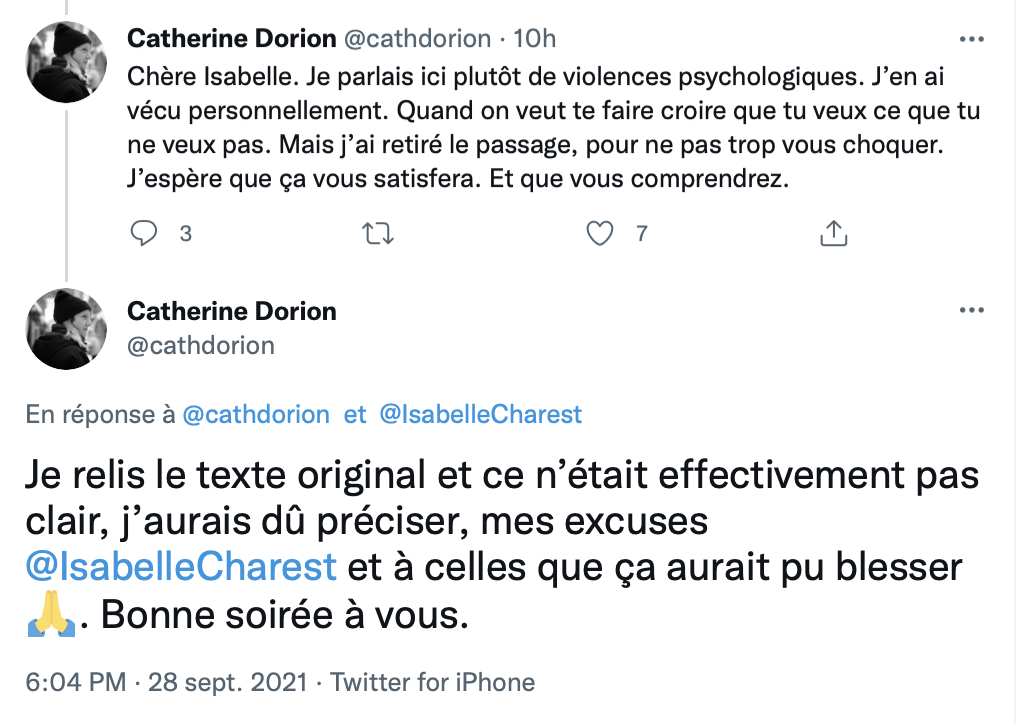Open @cathdorion in the 'En réponse à' line
This screenshot has width=1018, height=724.
point(256,414)
